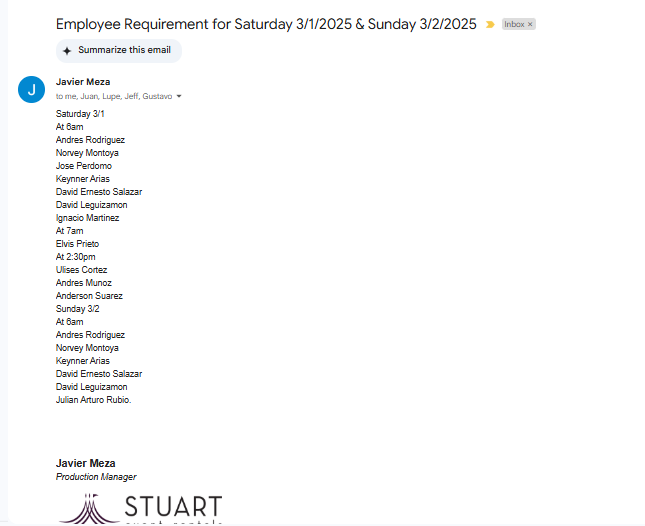This screenshot has height=526, width=645.
Task: Click Javier Meza in the signature block
Action: point(85,463)
